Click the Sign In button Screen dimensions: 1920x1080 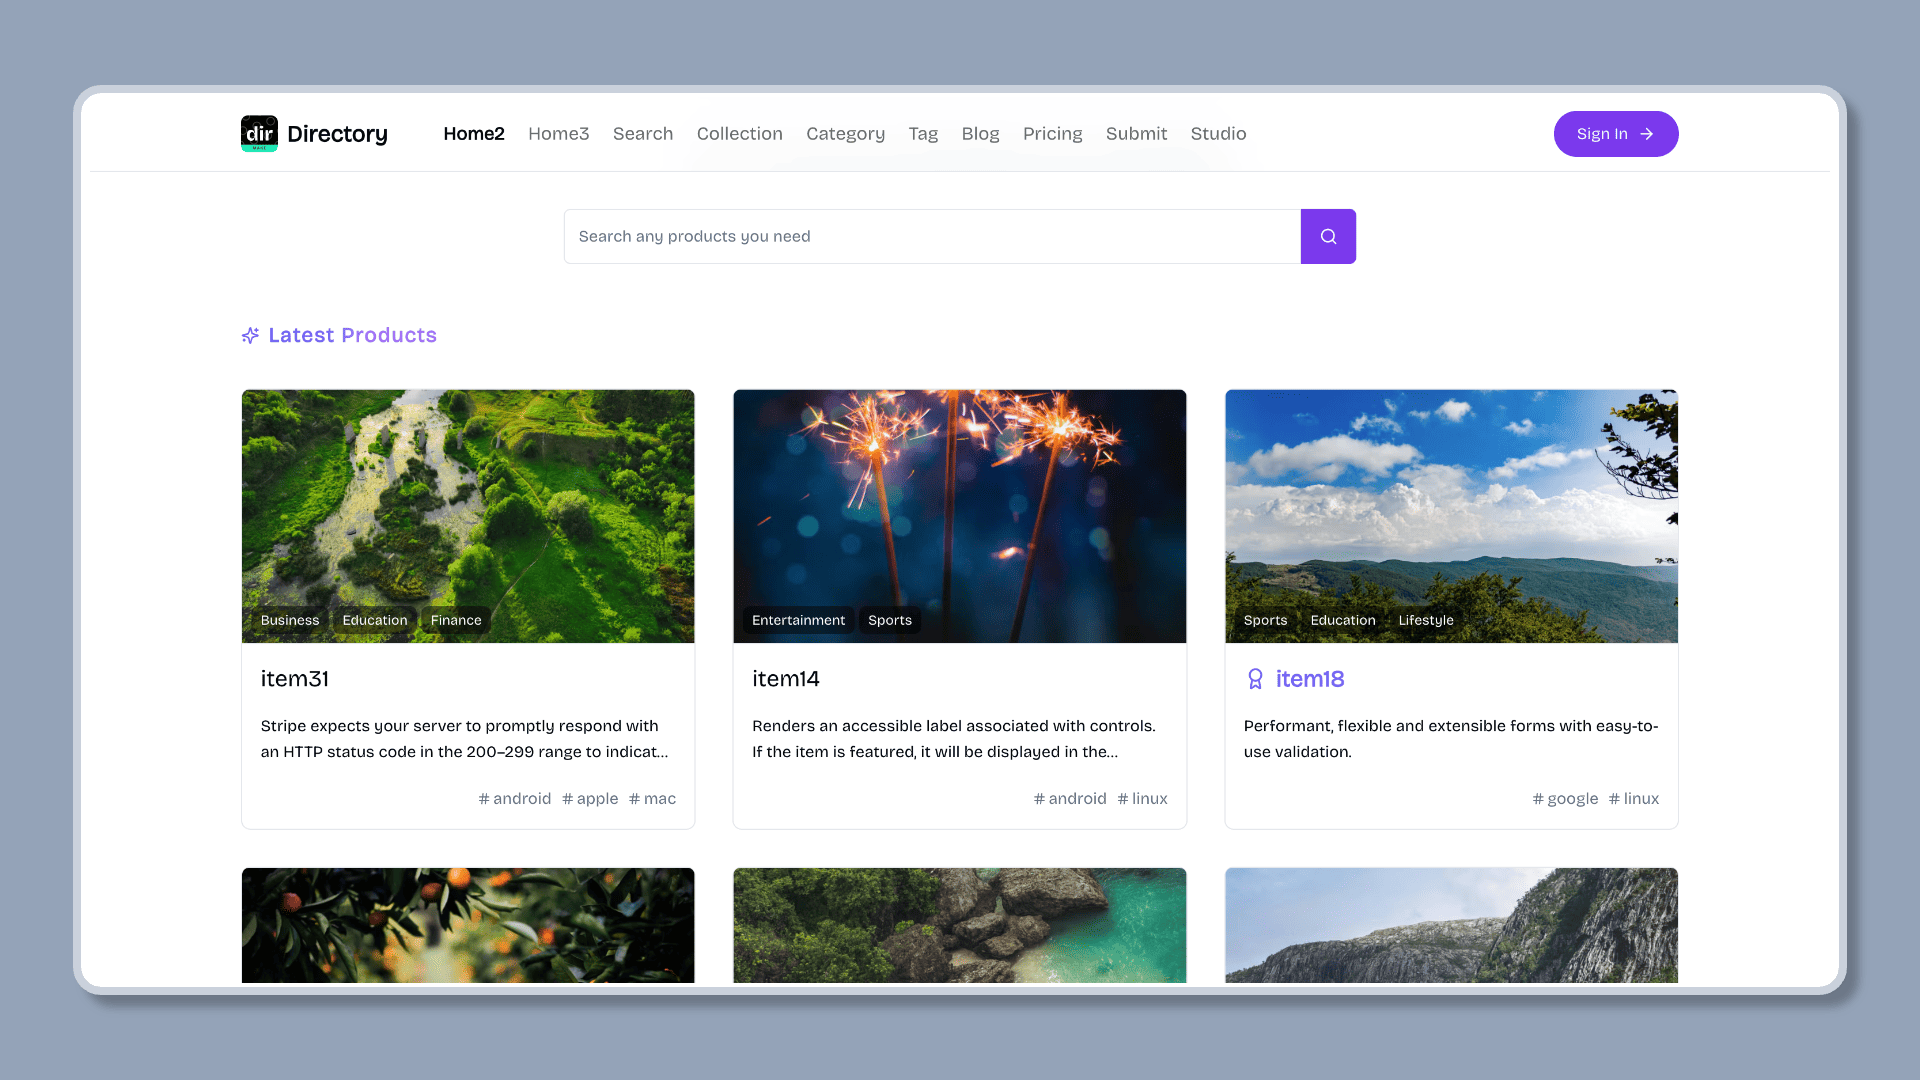click(x=1615, y=133)
